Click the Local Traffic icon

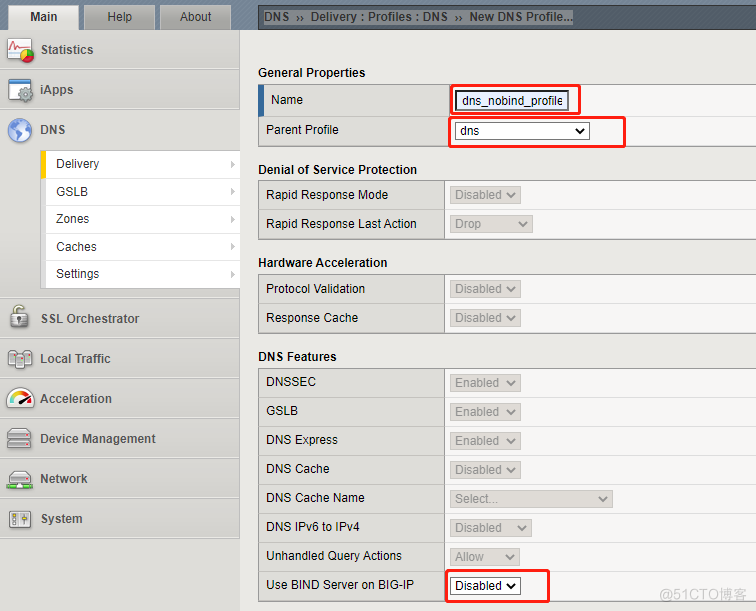20,358
